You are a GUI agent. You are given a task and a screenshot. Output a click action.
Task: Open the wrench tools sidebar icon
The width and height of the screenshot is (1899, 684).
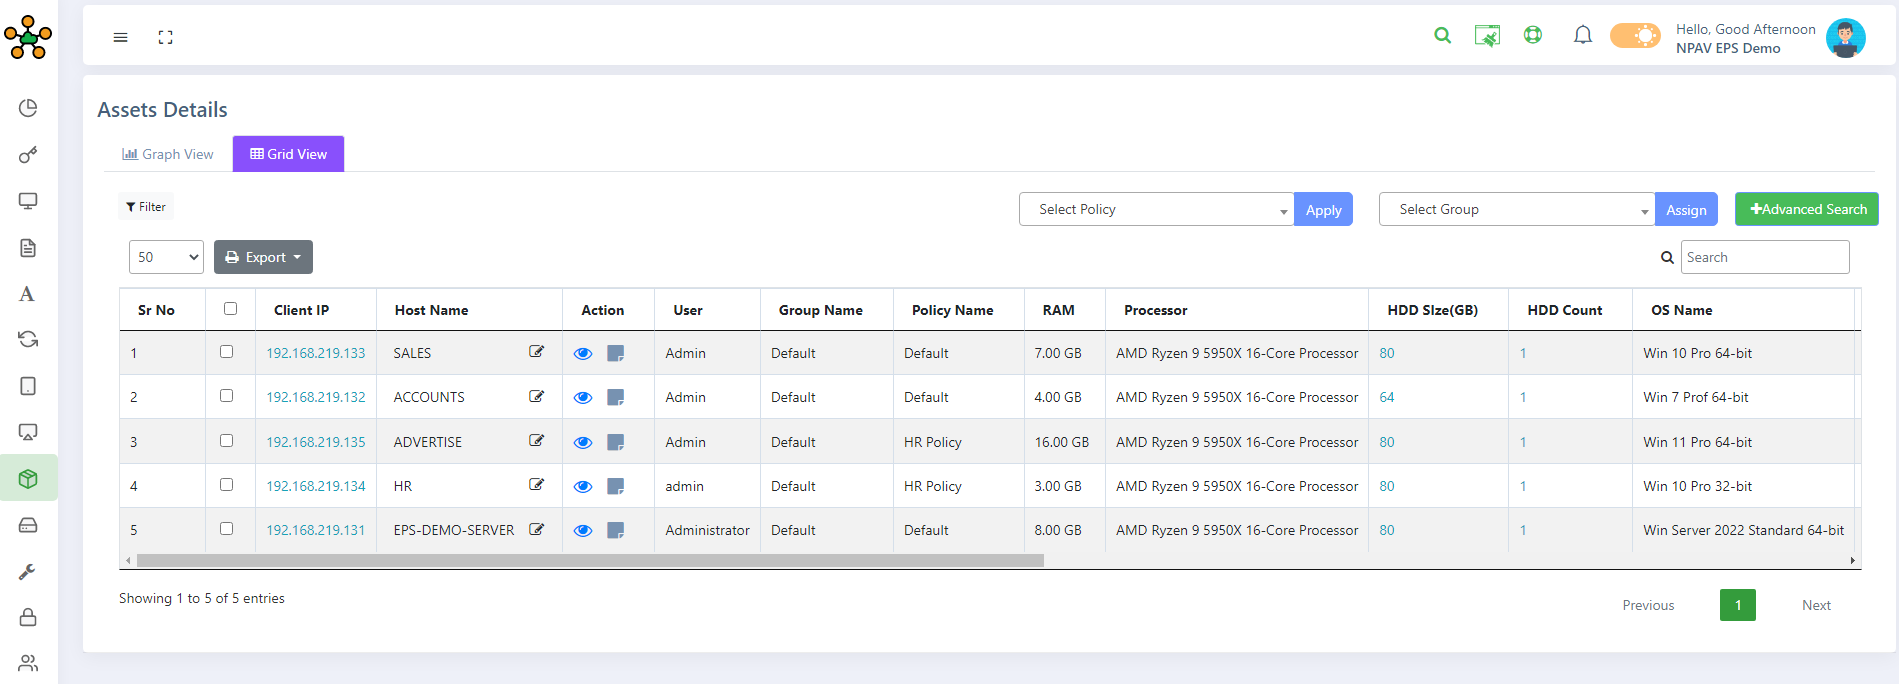[x=28, y=571]
